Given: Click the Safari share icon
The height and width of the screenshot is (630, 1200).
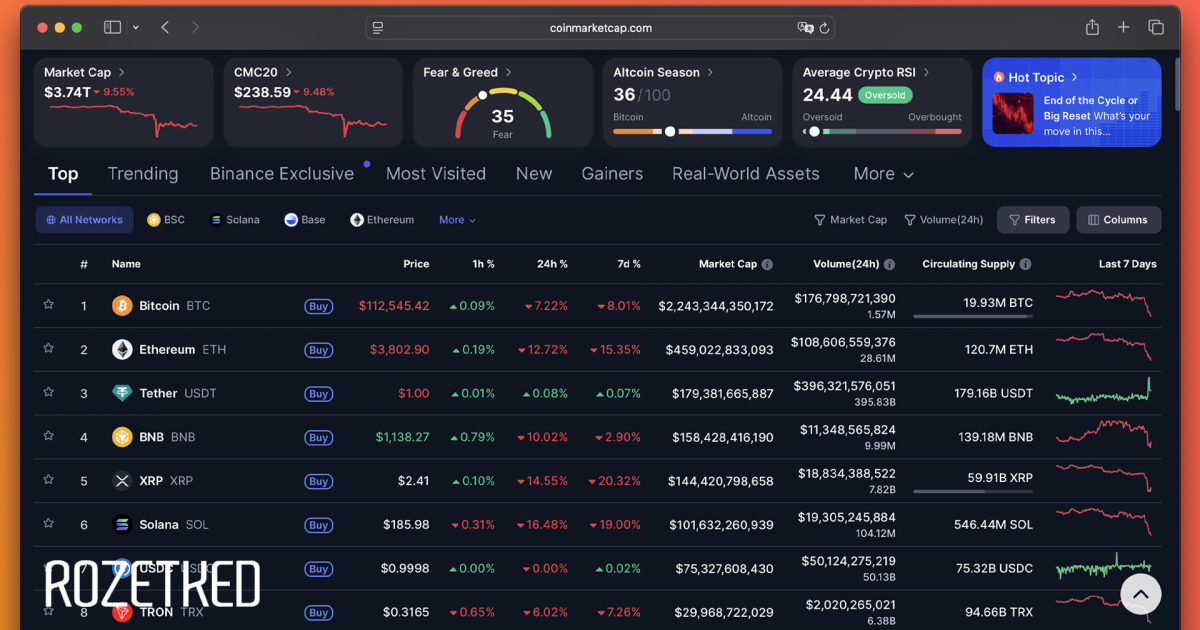Looking at the screenshot, I should tap(1093, 28).
